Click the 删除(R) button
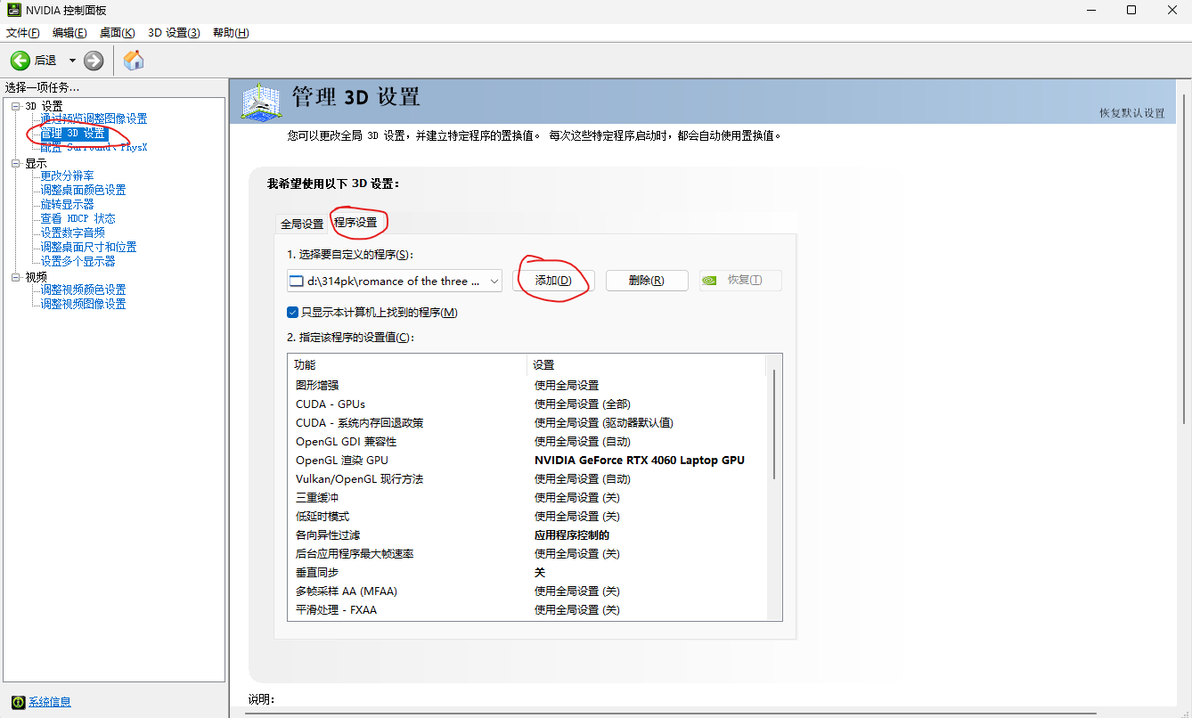Screen dimensions: 1192x718 [646, 280]
